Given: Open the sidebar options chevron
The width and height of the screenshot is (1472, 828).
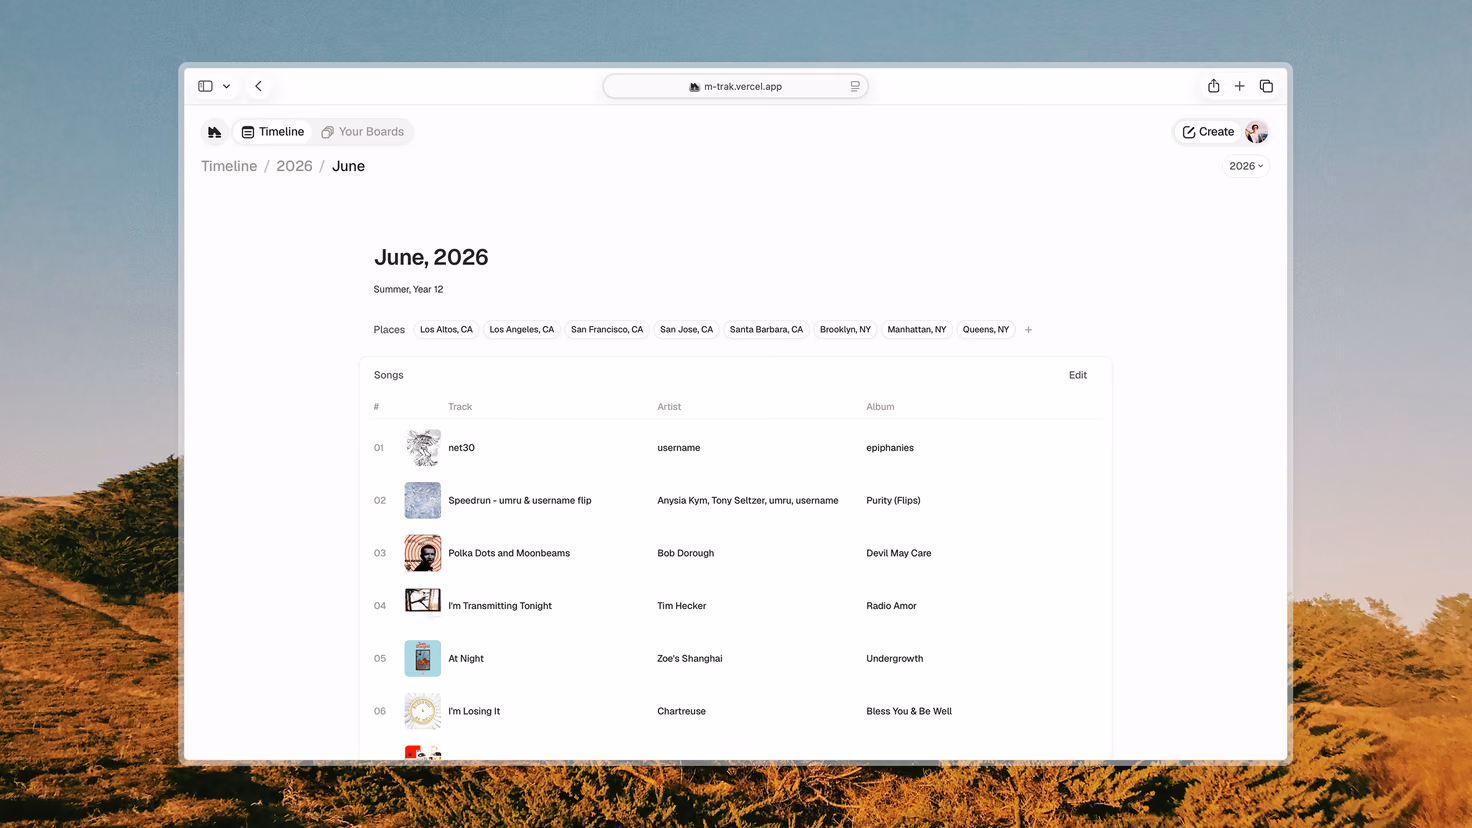Looking at the screenshot, I should (x=227, y=86).
